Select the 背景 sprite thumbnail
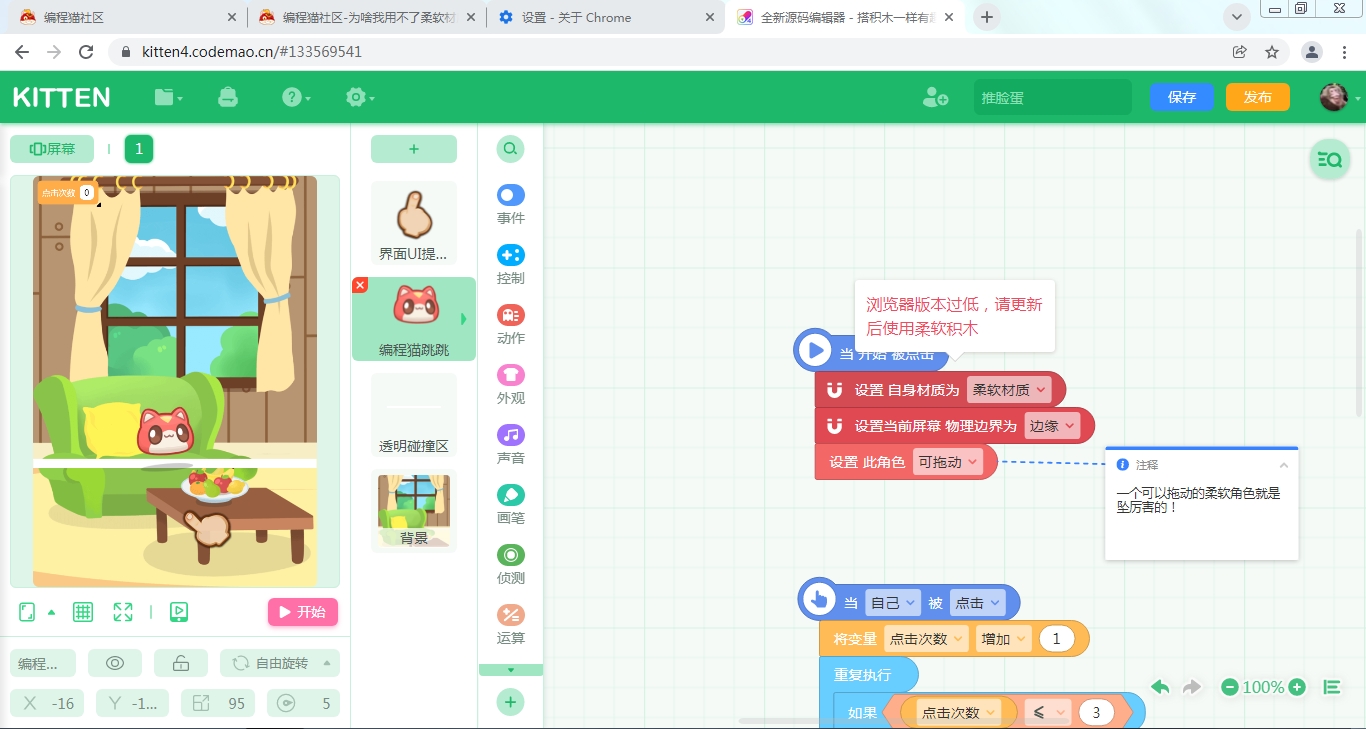The image size is (1366, 729). pyautogui.click(x=414, y=511)
